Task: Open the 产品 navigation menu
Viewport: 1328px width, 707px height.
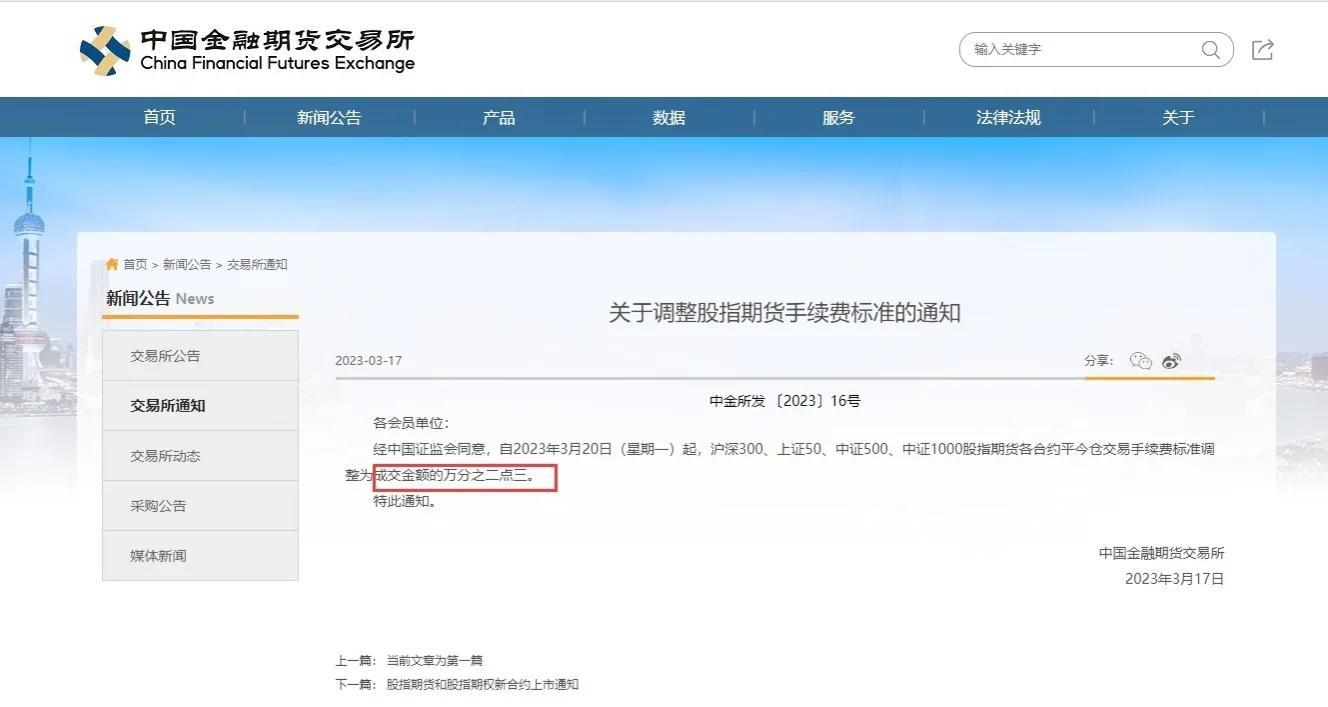Action: (499, 117)
